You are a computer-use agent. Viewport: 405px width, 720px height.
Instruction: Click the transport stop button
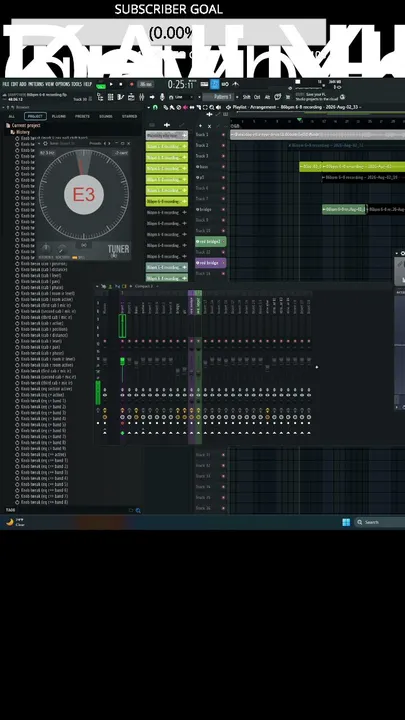click(x=121, y=84)
